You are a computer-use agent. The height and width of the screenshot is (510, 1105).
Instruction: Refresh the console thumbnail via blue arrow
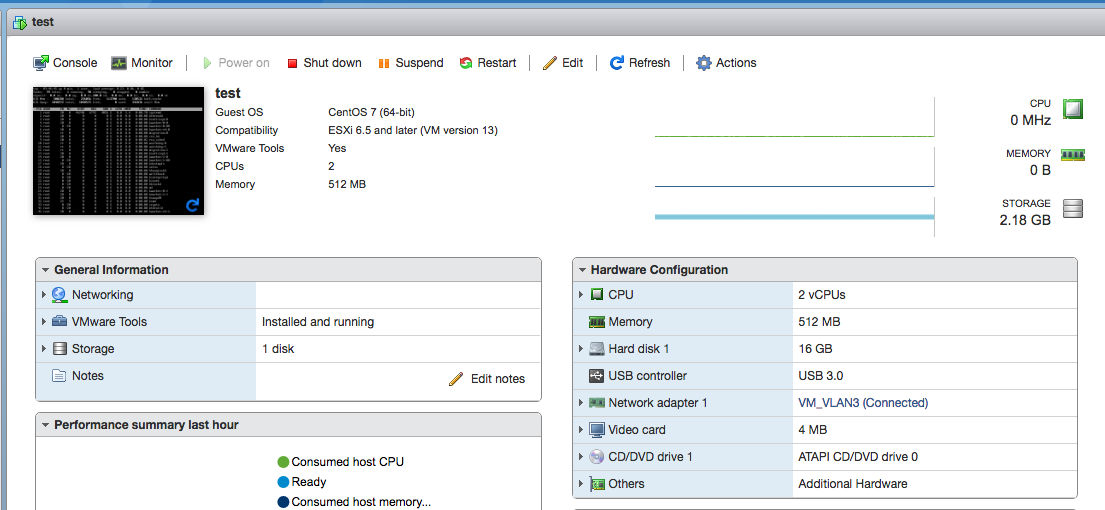pyautogui.click(x=192, y=205)
